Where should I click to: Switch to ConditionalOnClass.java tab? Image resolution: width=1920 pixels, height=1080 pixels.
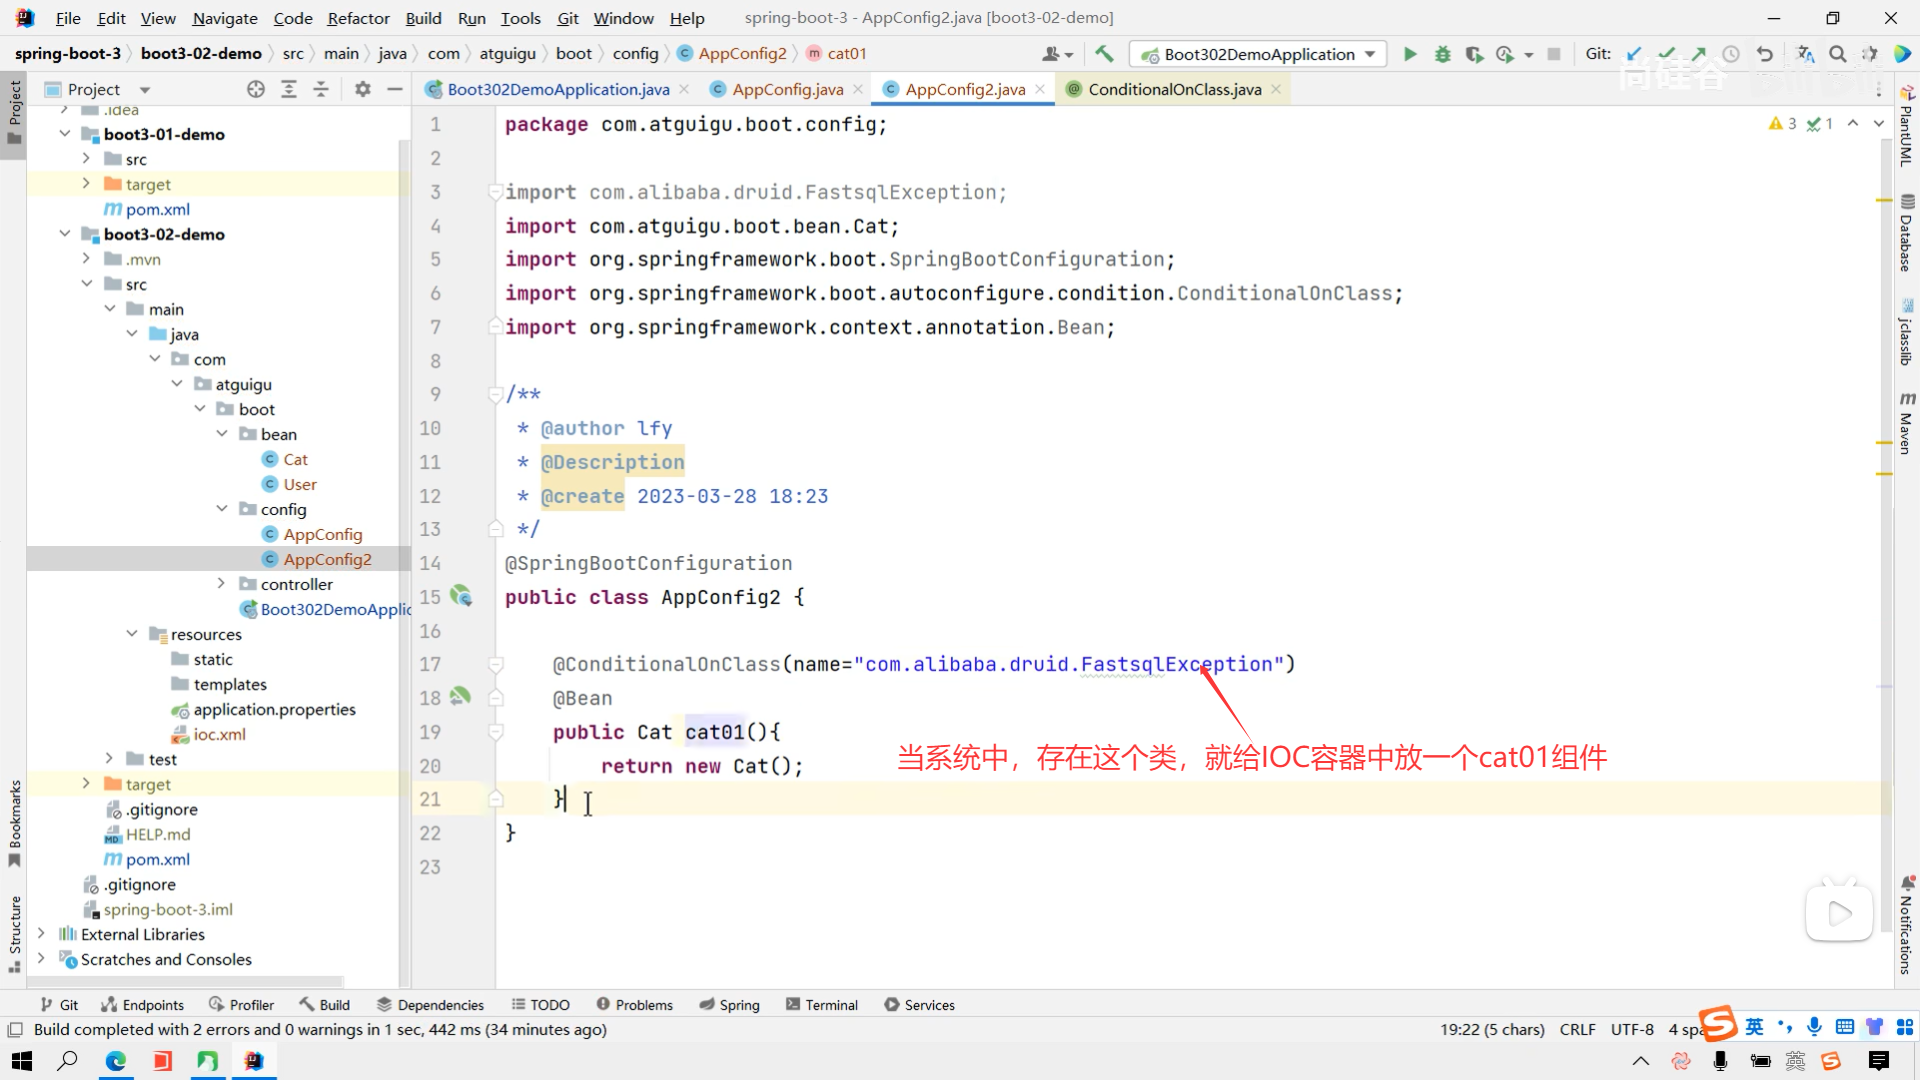pos(1174,89)
